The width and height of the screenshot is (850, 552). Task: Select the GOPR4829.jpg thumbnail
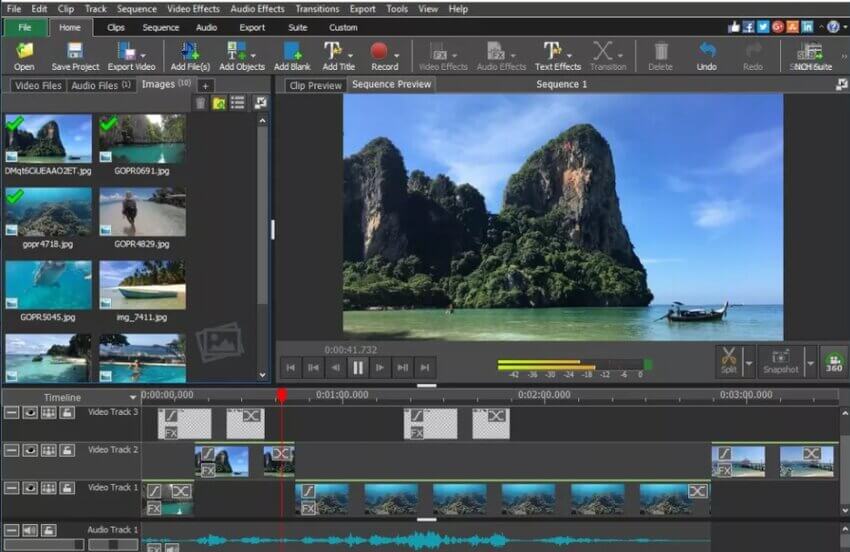click(x=143, y=212)
